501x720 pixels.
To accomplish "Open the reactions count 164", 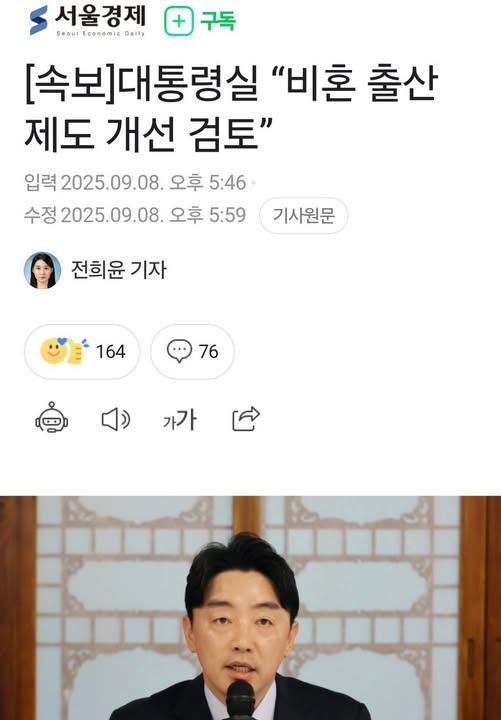I will click(x=110, y=352).
